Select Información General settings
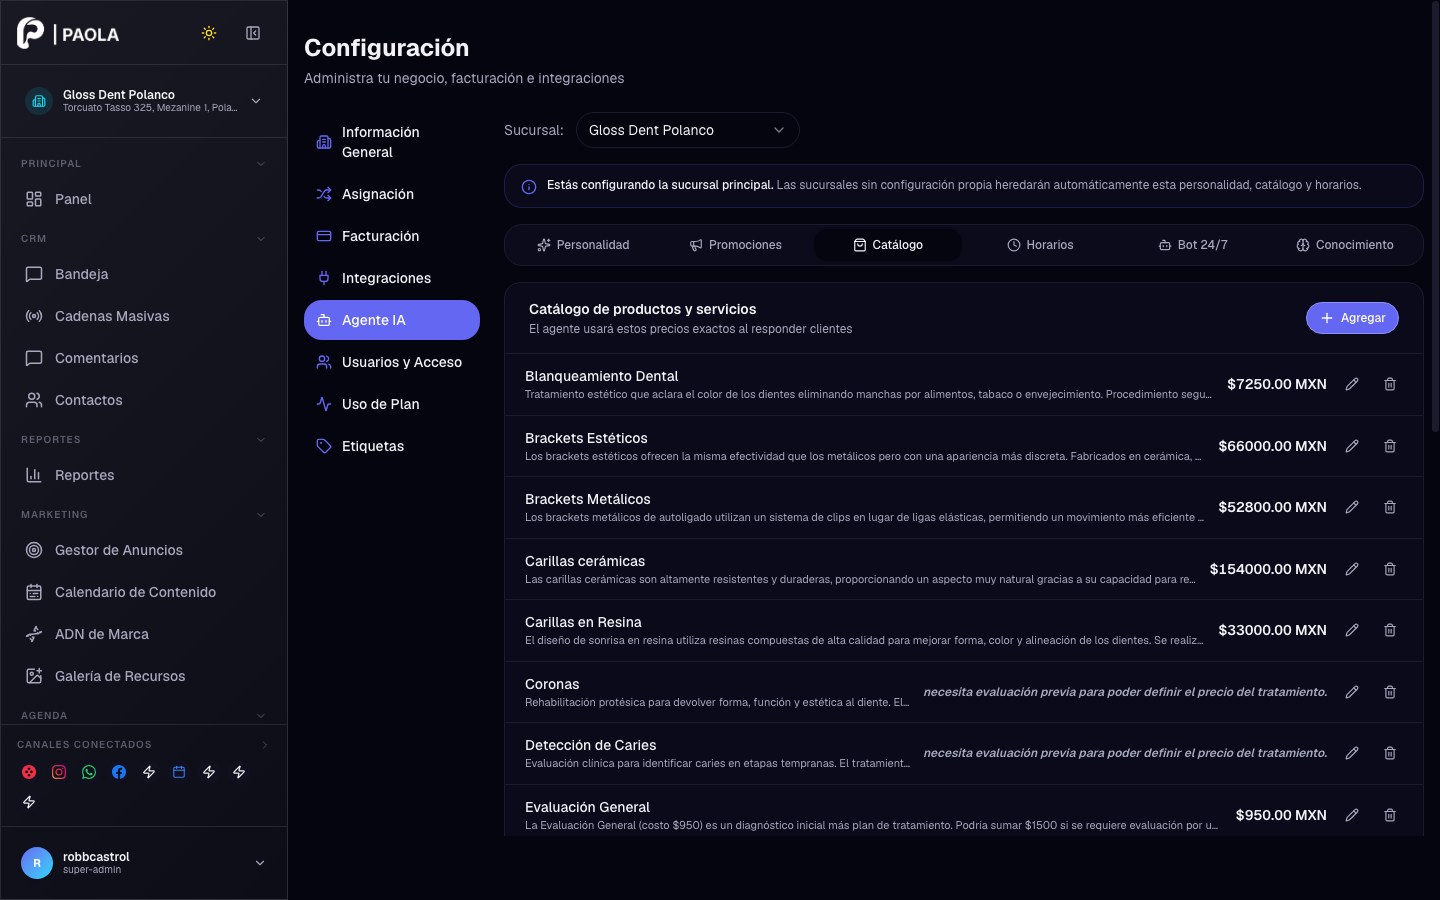 click(x=392, y=142)
